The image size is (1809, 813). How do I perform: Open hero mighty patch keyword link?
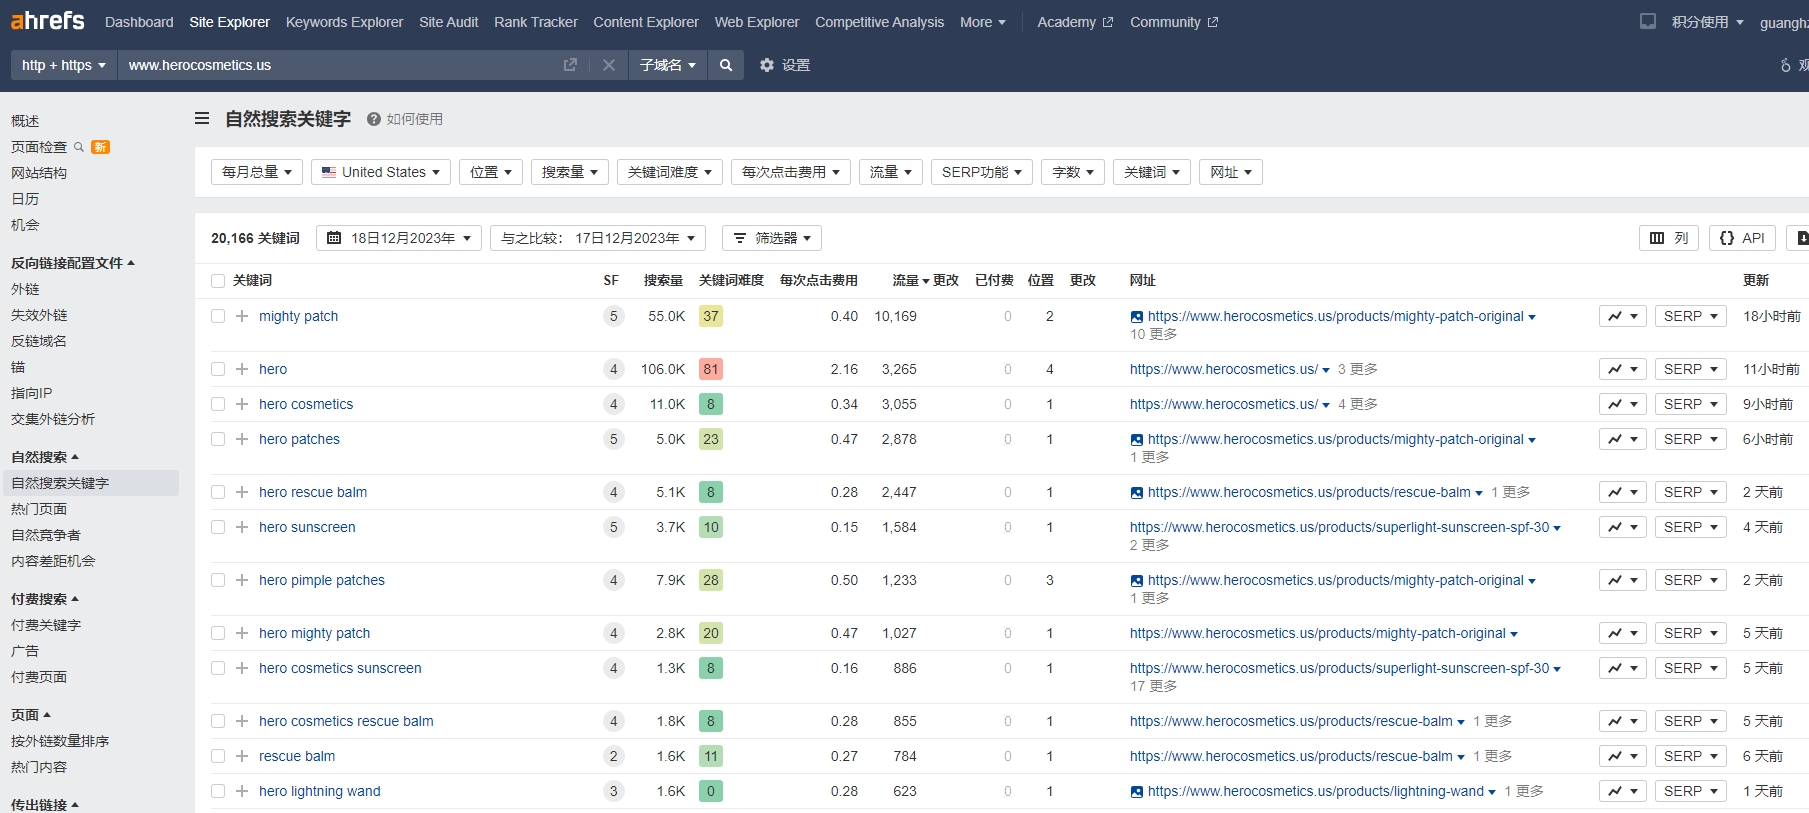tap(314, 633)
